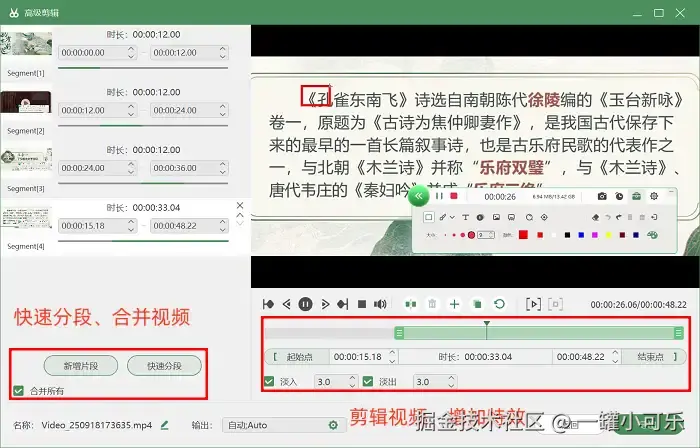
Task: Click the file name Video_250918173635.mp4
Action: pyautogui.click(x=97, y=425)
